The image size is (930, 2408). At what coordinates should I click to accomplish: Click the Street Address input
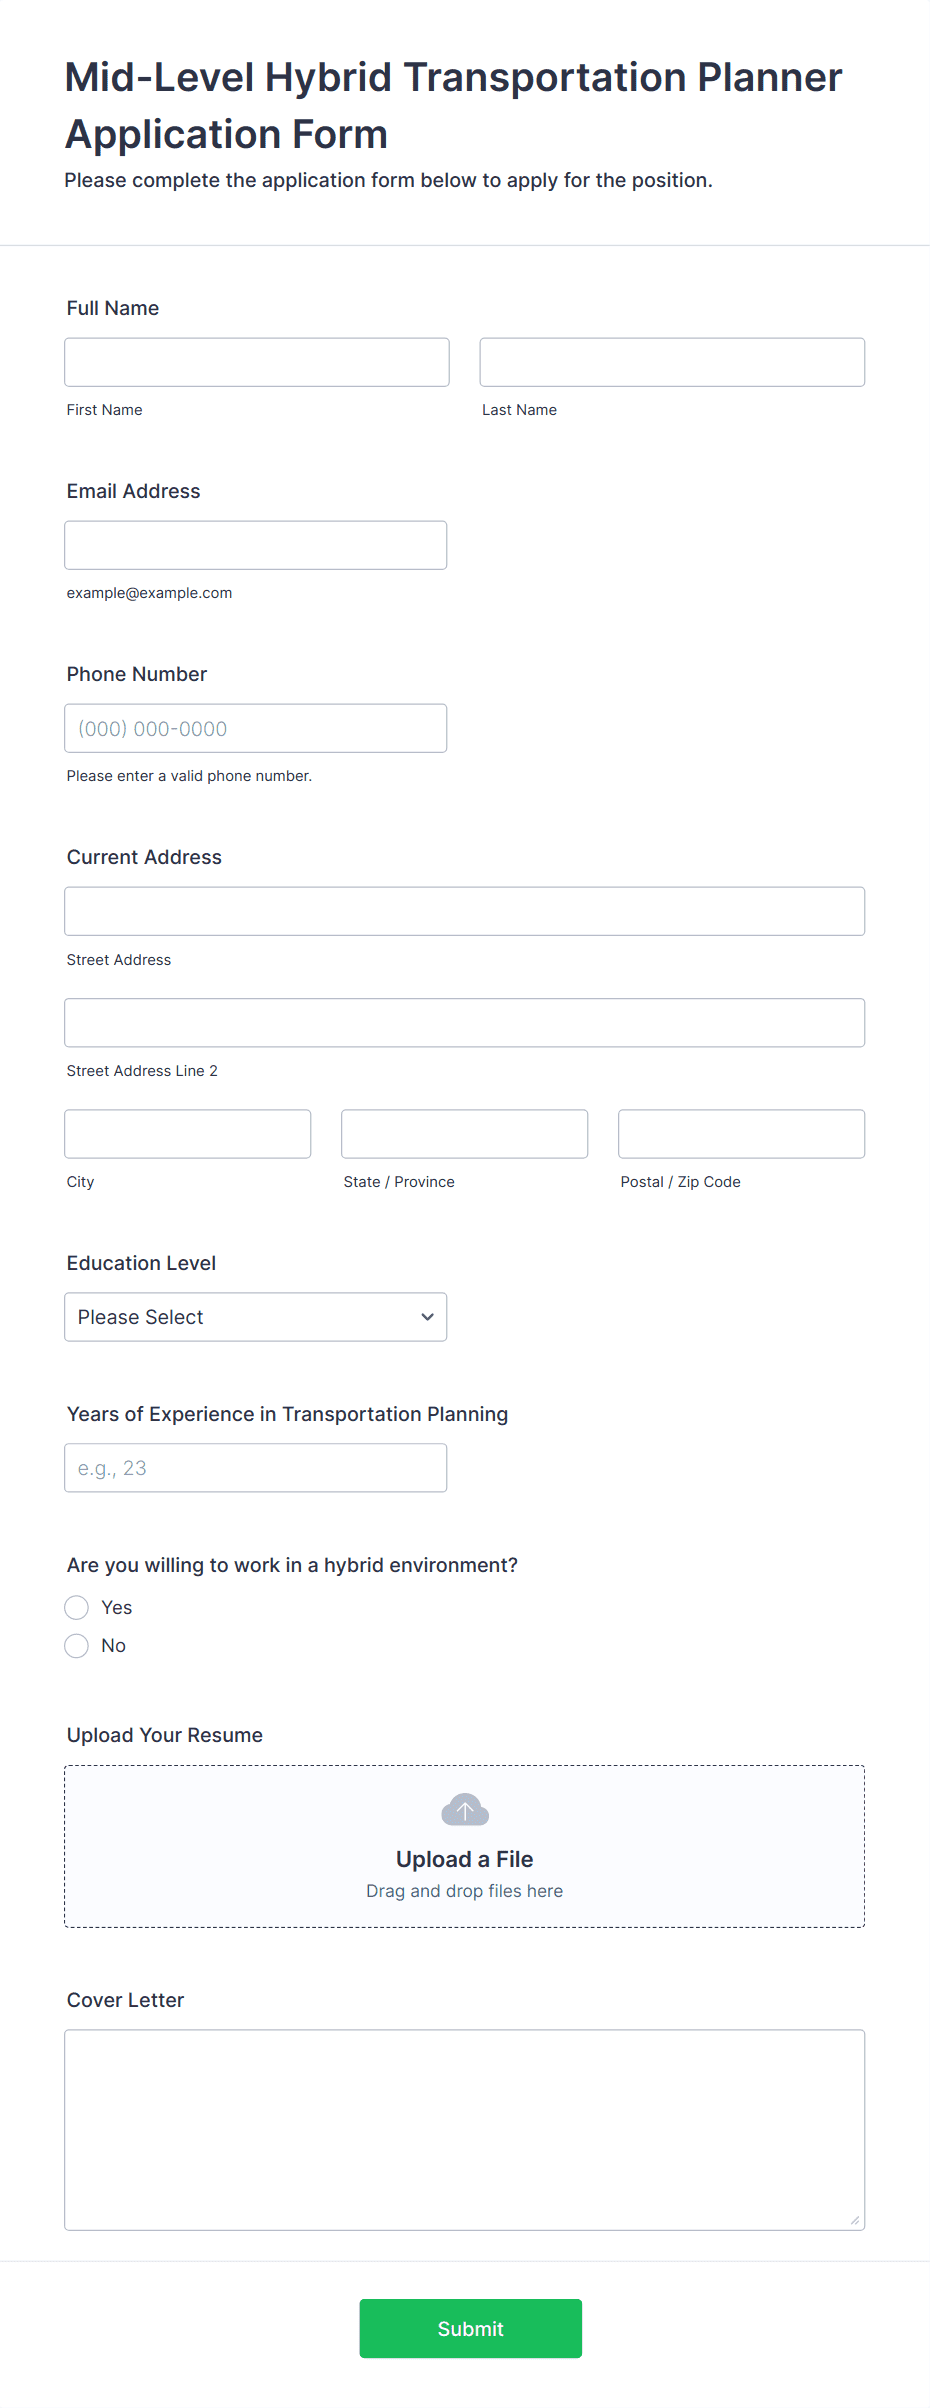(x=465, y=911)
